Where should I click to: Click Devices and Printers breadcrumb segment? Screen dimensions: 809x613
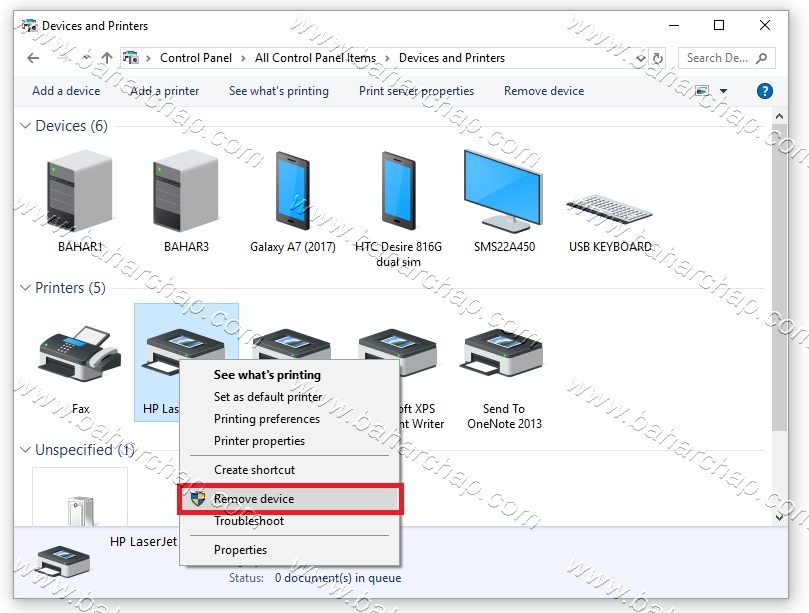click(x=451, y=58)
